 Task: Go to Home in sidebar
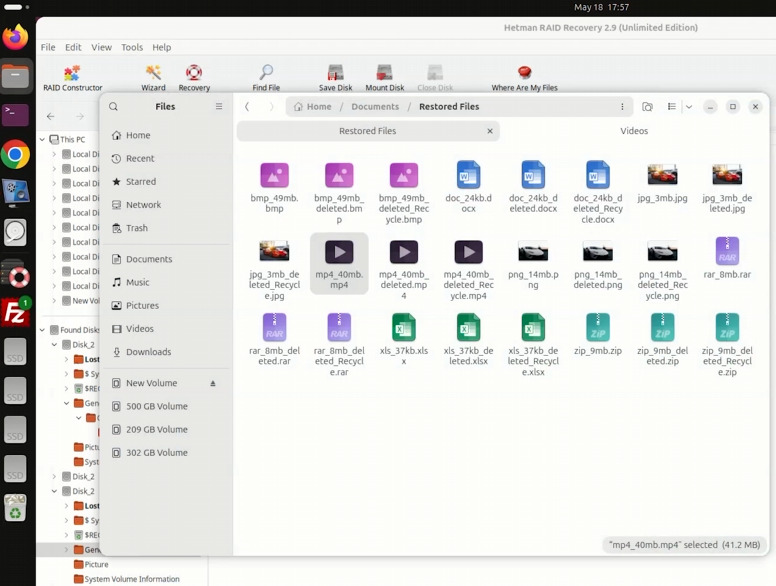pos(166,135)
